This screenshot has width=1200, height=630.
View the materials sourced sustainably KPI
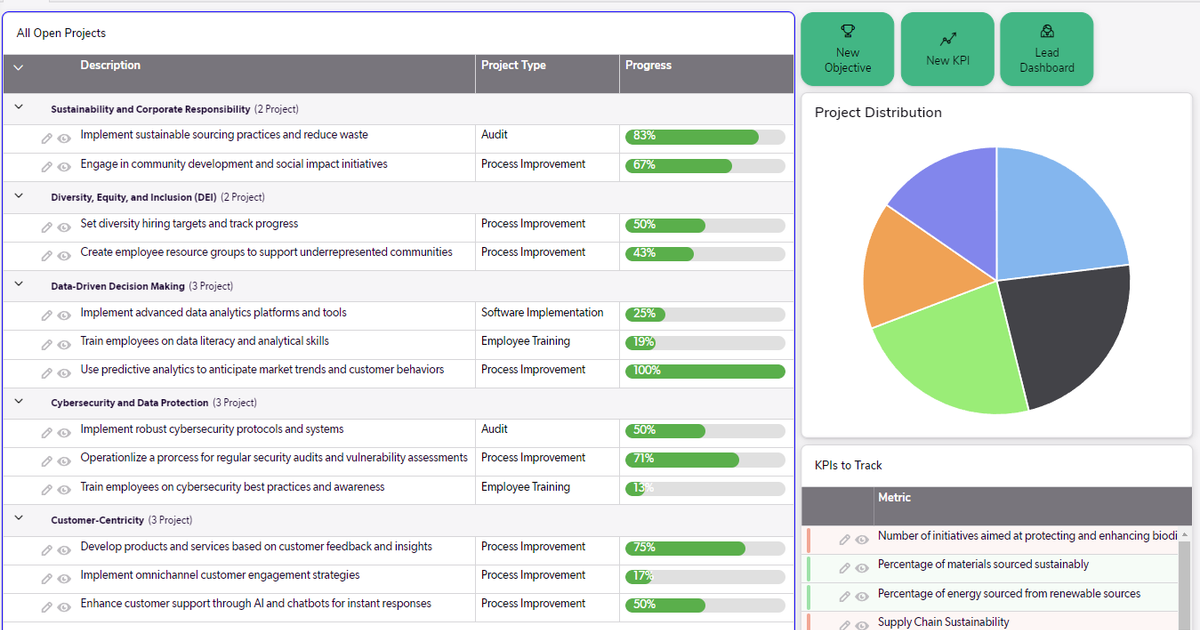click(862, 568)
